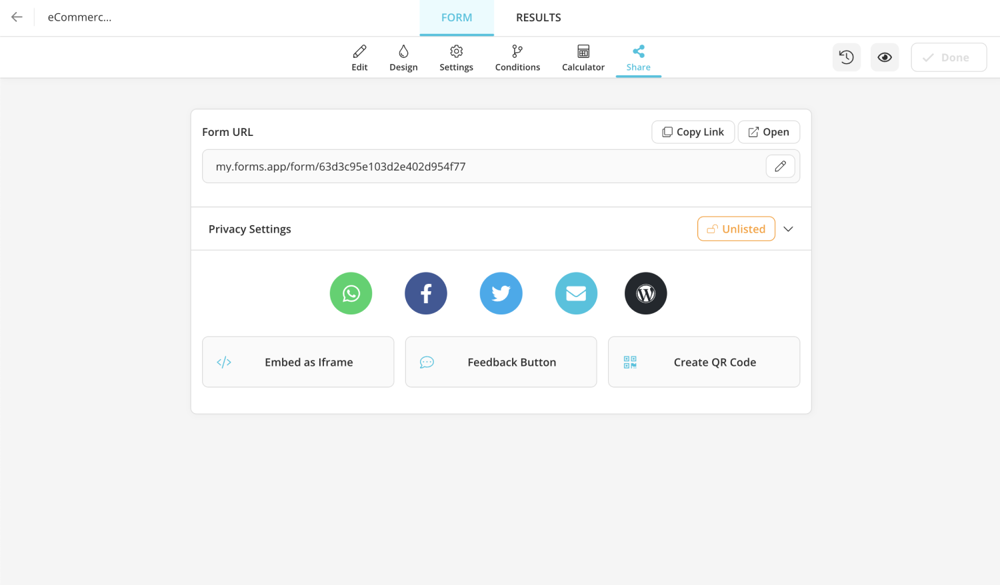
Task: Expand Privacy Settings chevron
Action: 789,229
